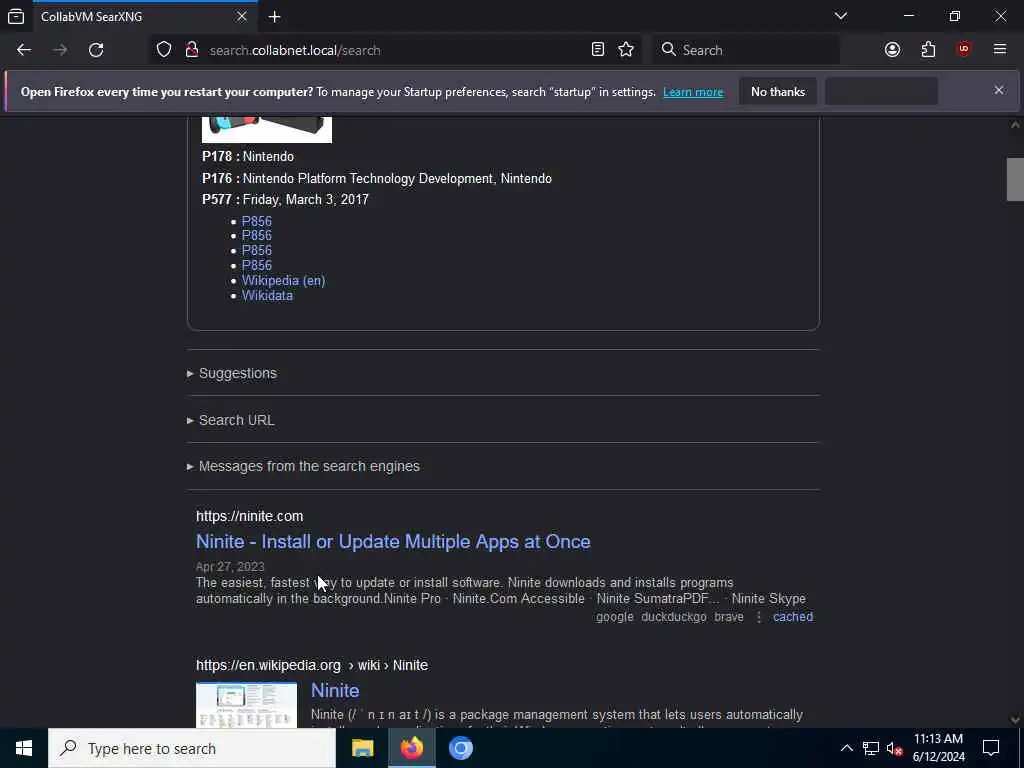Click the page vertical scrollbar thumb
1024x768 pixels.
(x=1014, y=179)
